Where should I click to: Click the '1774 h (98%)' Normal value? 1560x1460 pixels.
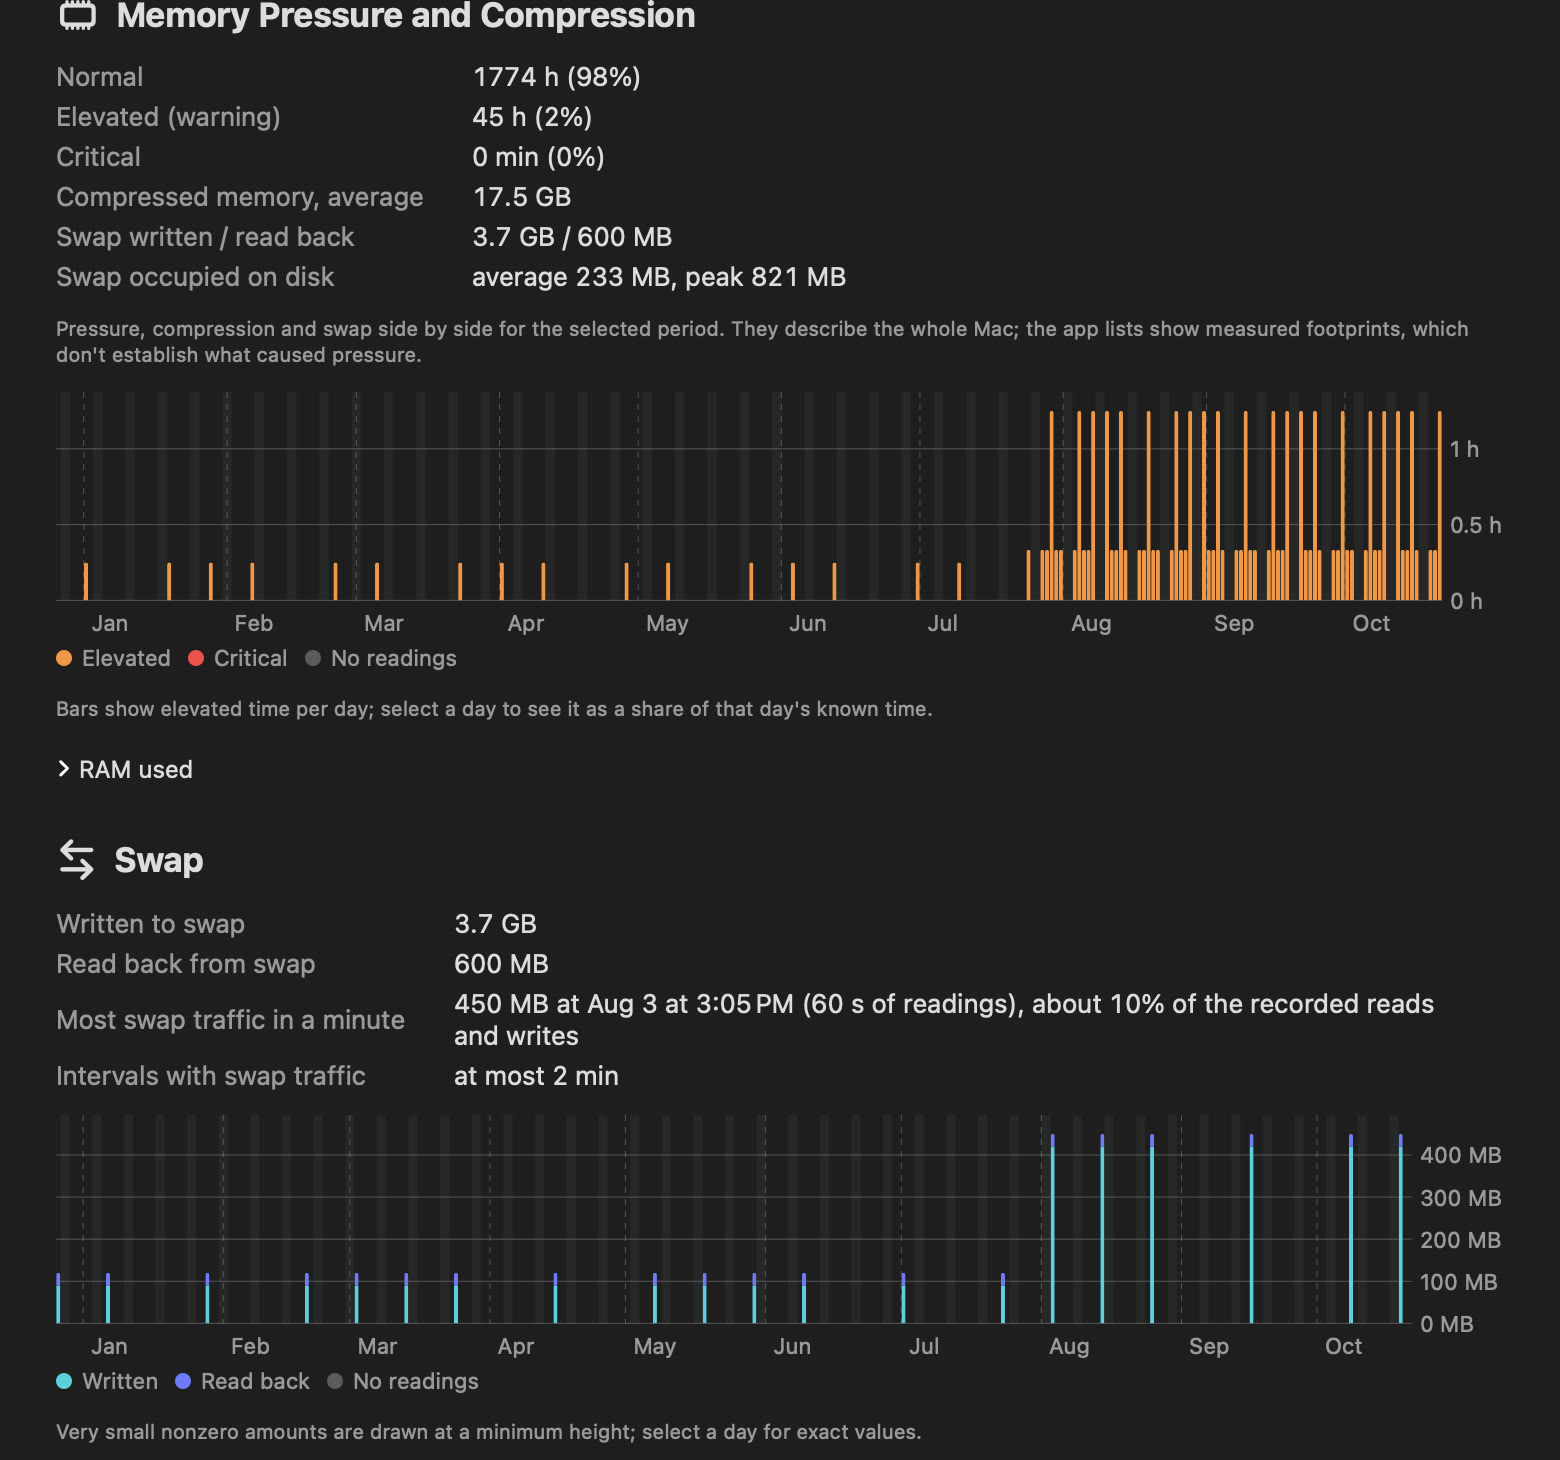coord(556,77)
